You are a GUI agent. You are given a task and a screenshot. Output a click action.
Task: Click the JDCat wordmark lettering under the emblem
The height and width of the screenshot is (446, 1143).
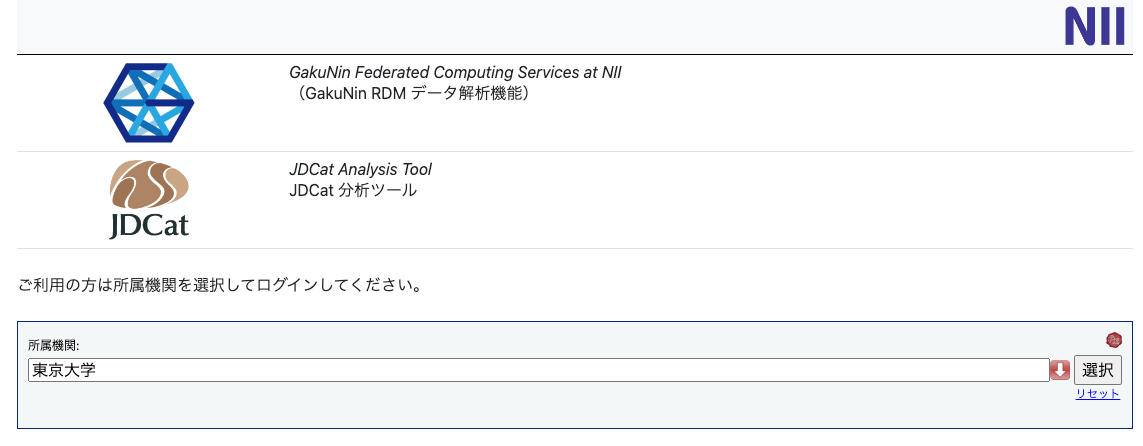149,225
